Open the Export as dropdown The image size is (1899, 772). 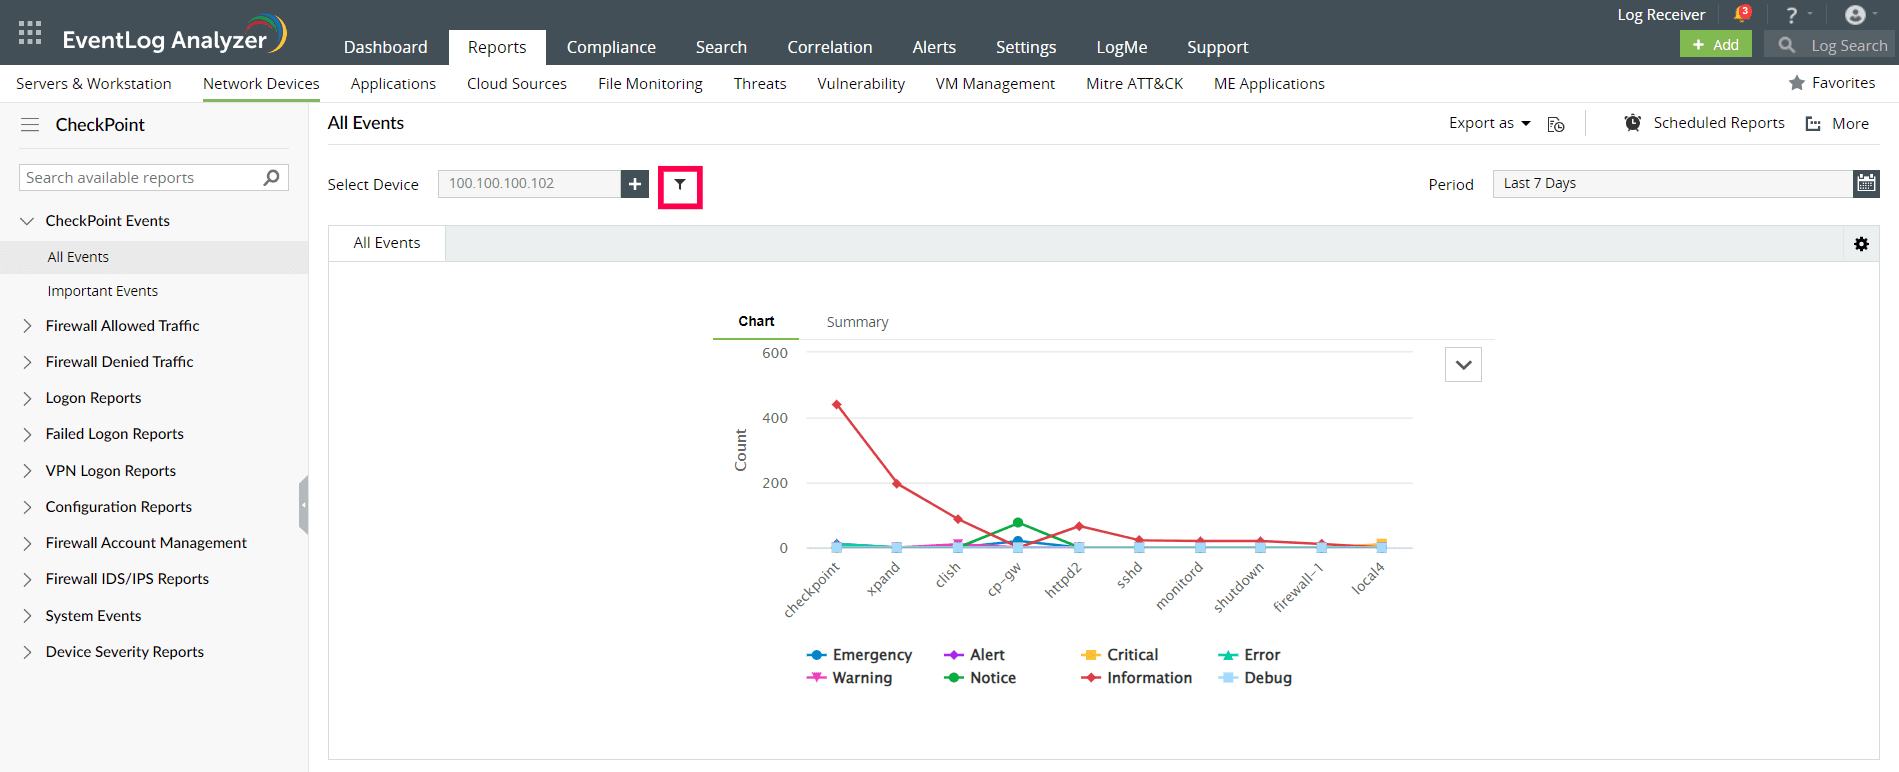point(1489,123)
